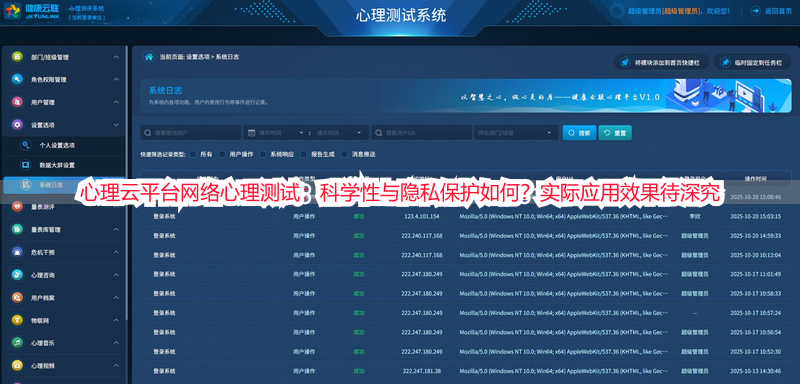This screenshot has height=384, width=800.
Task: Click the 危机干预 alarm icon
Action: tap(17, 252)
